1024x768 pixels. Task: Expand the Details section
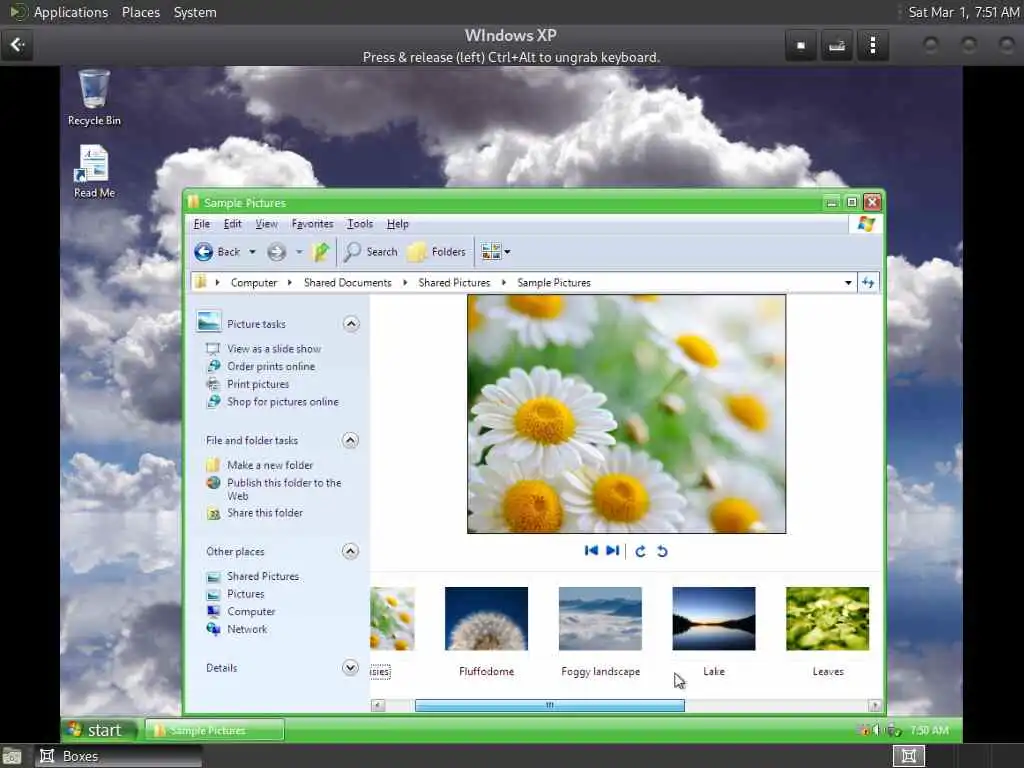tap(351, 667)
